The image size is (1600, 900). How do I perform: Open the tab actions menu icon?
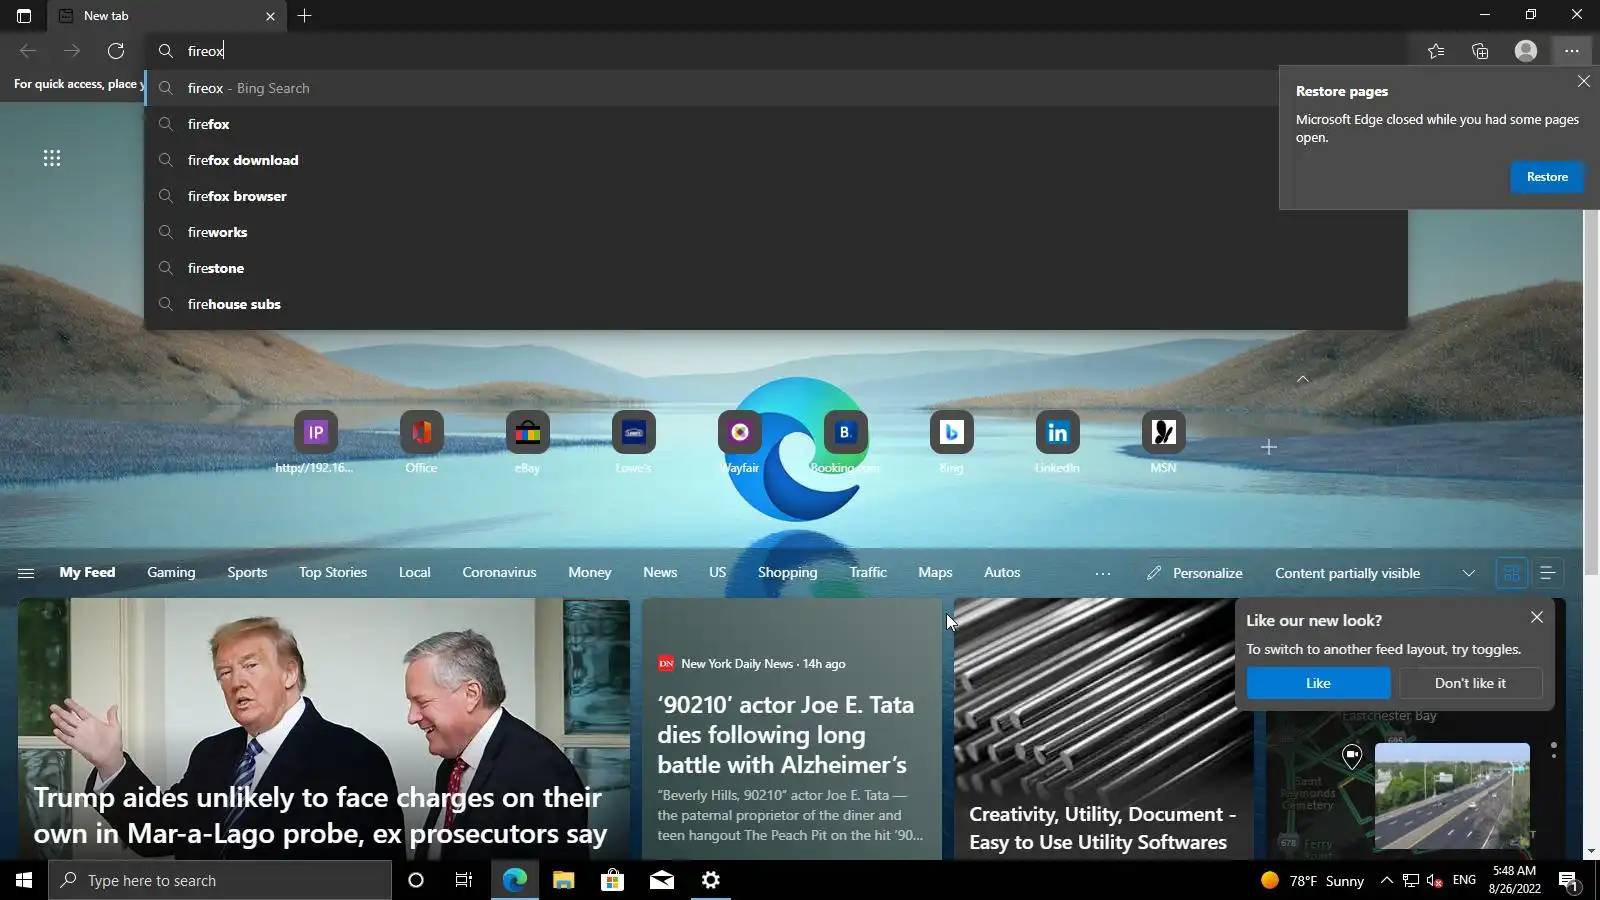coord(24,16)
